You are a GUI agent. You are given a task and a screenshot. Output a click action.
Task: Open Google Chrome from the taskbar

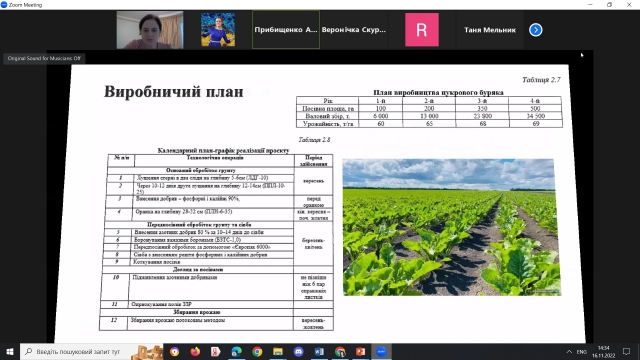tap(257, 352)
